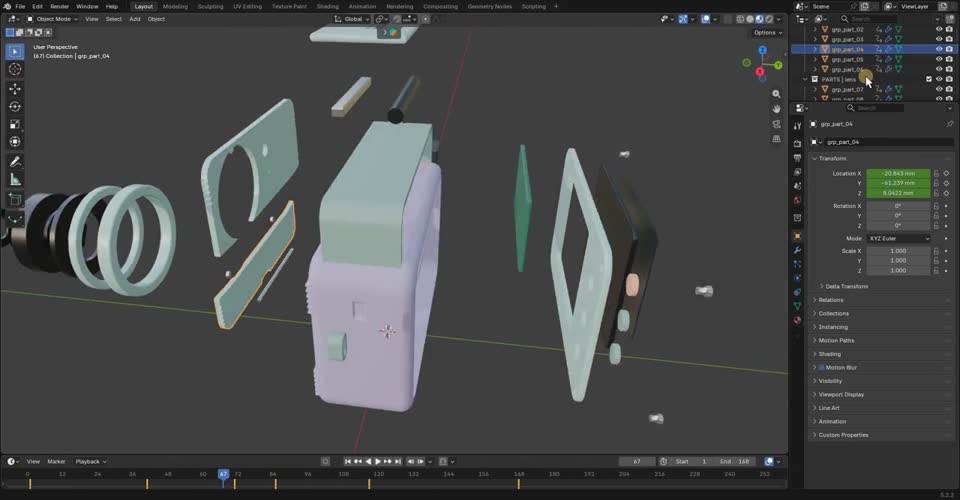Open the Tool properties tab
960x500 pixels.
click(x=797, y=126)
